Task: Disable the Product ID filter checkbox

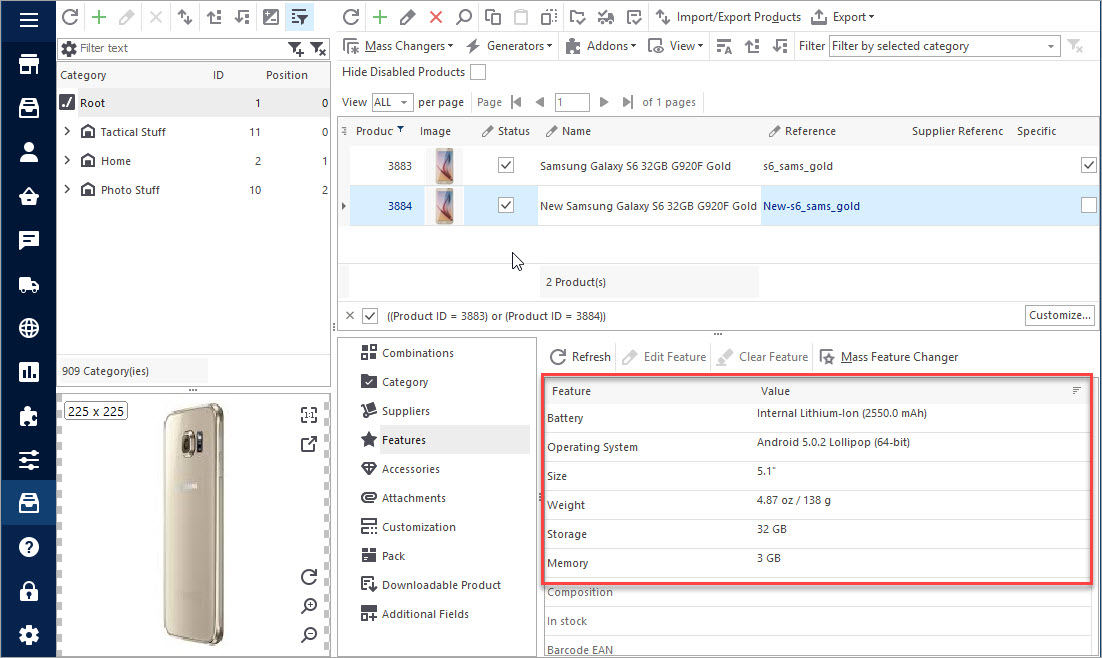Action: pyautogui.click(x=370, y=316)
